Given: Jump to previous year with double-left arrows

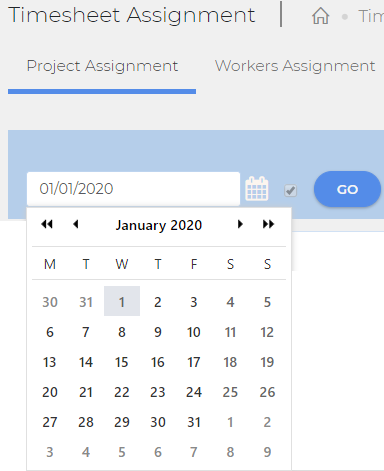Looking at the screenshot, I should 47,224.
